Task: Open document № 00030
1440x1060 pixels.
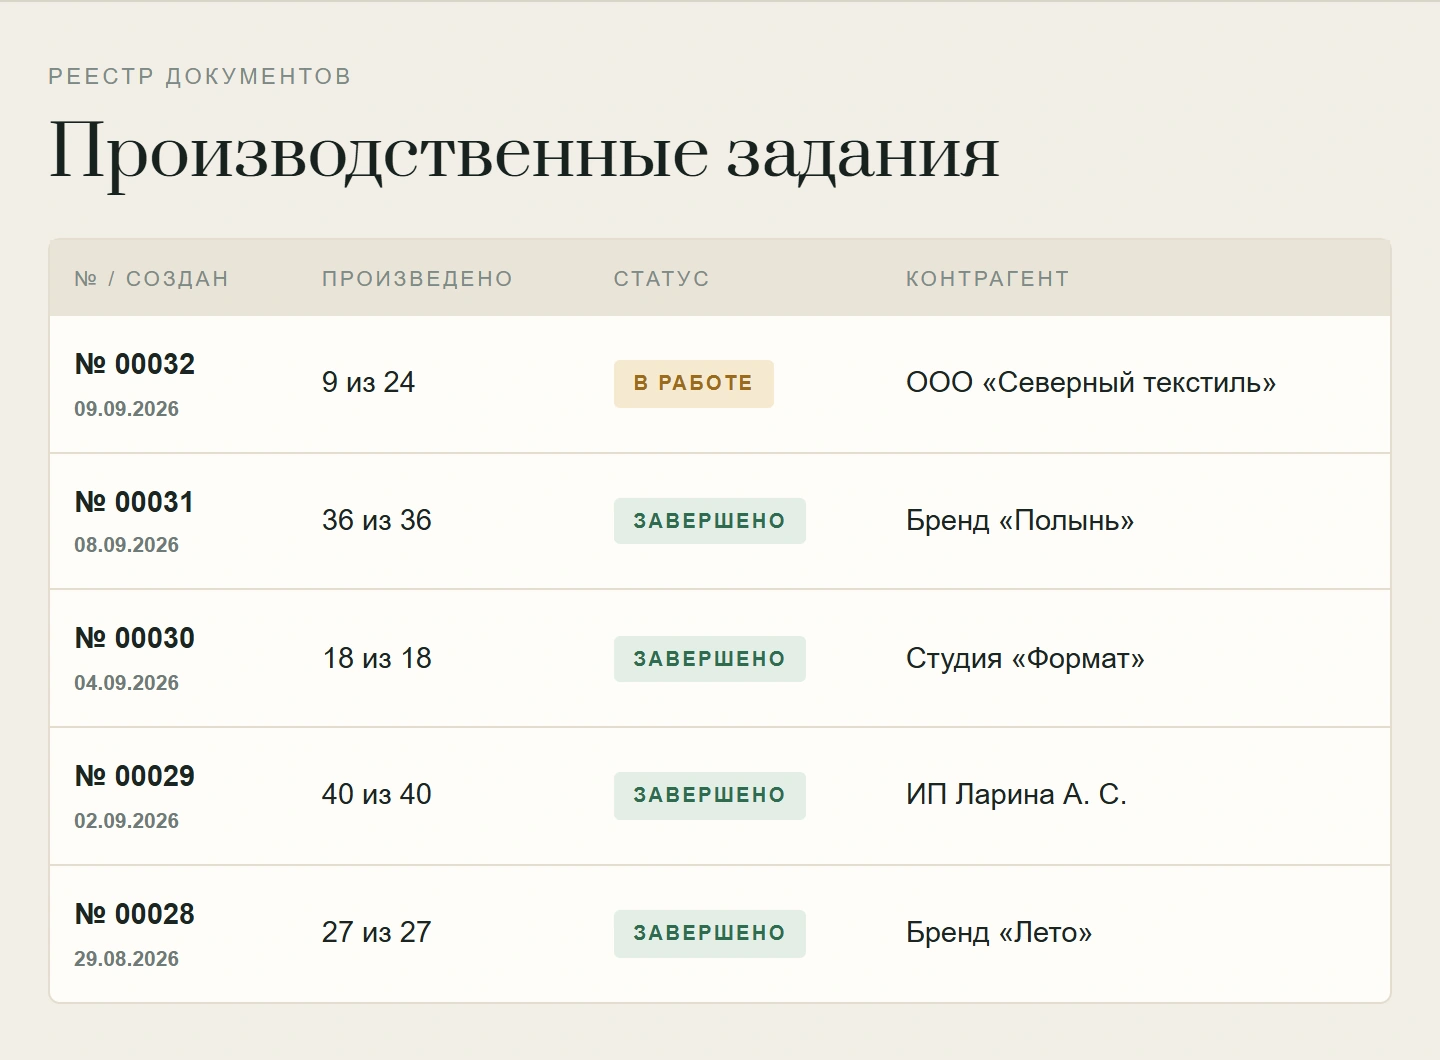Action: pyautogui.click(x=135, y=638)
